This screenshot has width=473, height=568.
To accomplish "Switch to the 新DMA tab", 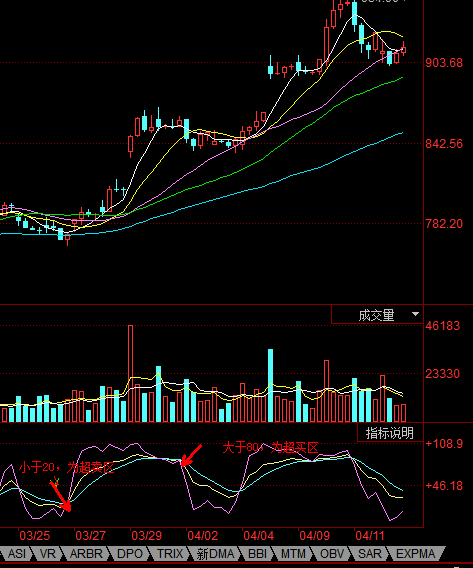I will [x=215, y=554].
